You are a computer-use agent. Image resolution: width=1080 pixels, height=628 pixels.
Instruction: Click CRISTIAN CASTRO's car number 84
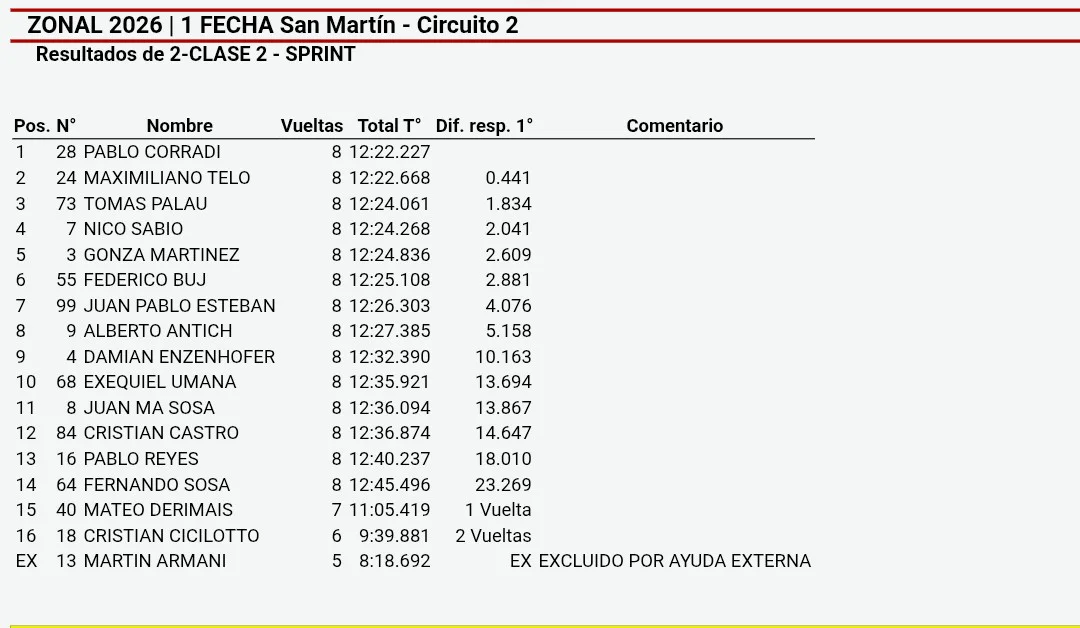click(66, 433)
